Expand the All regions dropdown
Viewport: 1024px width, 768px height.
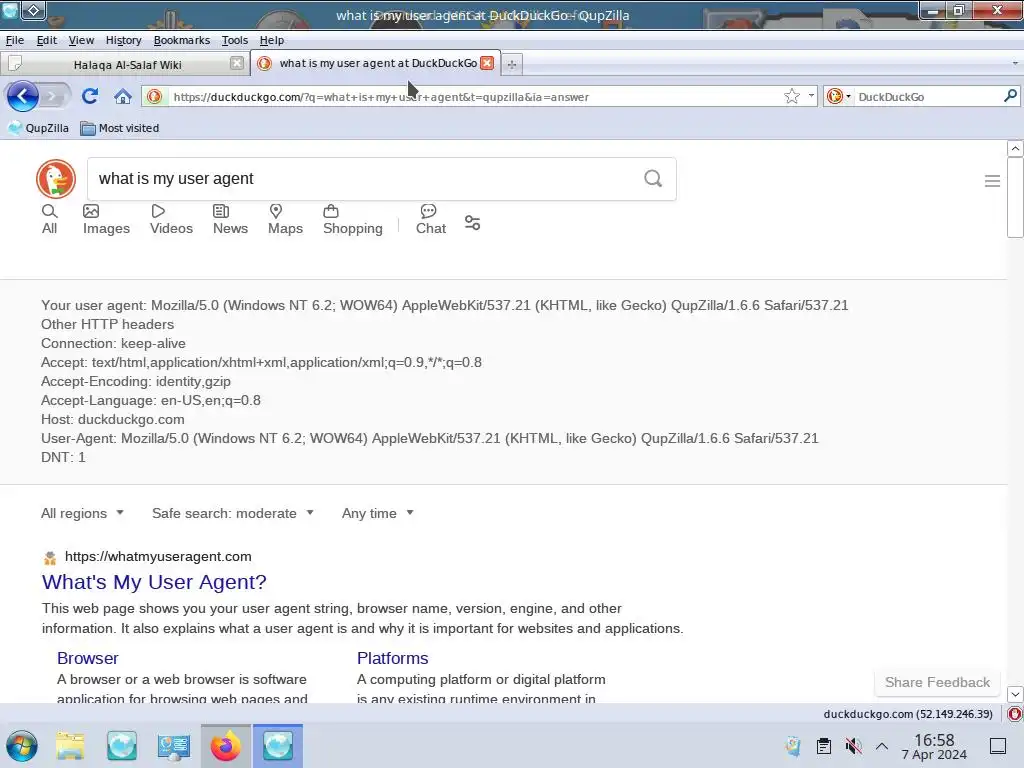[82, 513]
